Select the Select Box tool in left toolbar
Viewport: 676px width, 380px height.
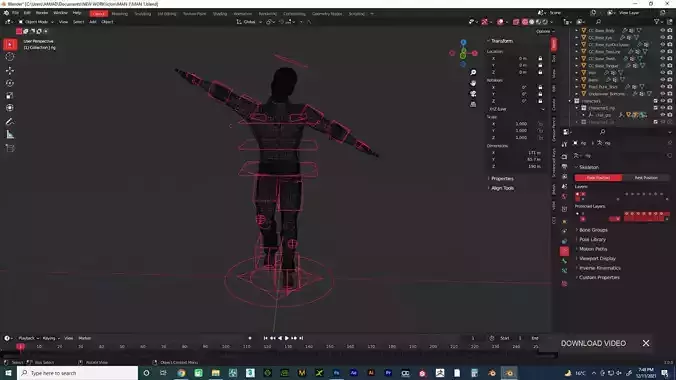point(10,44)
